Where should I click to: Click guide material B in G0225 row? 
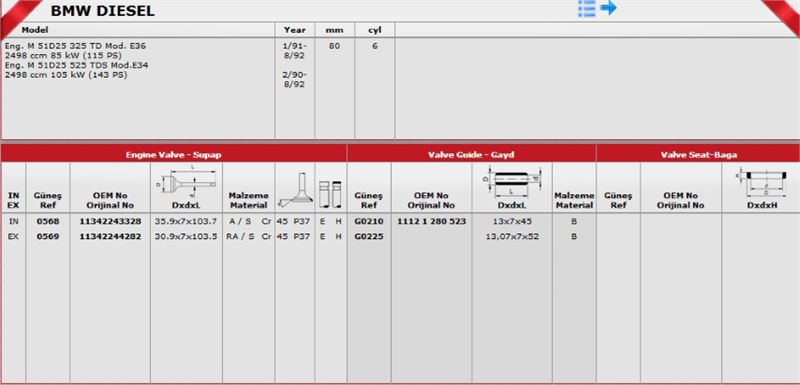574,237
